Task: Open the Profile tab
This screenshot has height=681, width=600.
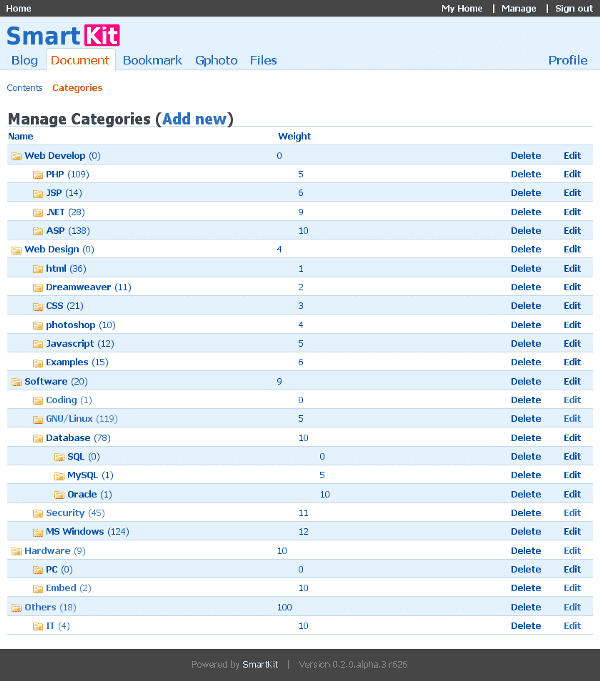Action: click(x=567, y=60)
